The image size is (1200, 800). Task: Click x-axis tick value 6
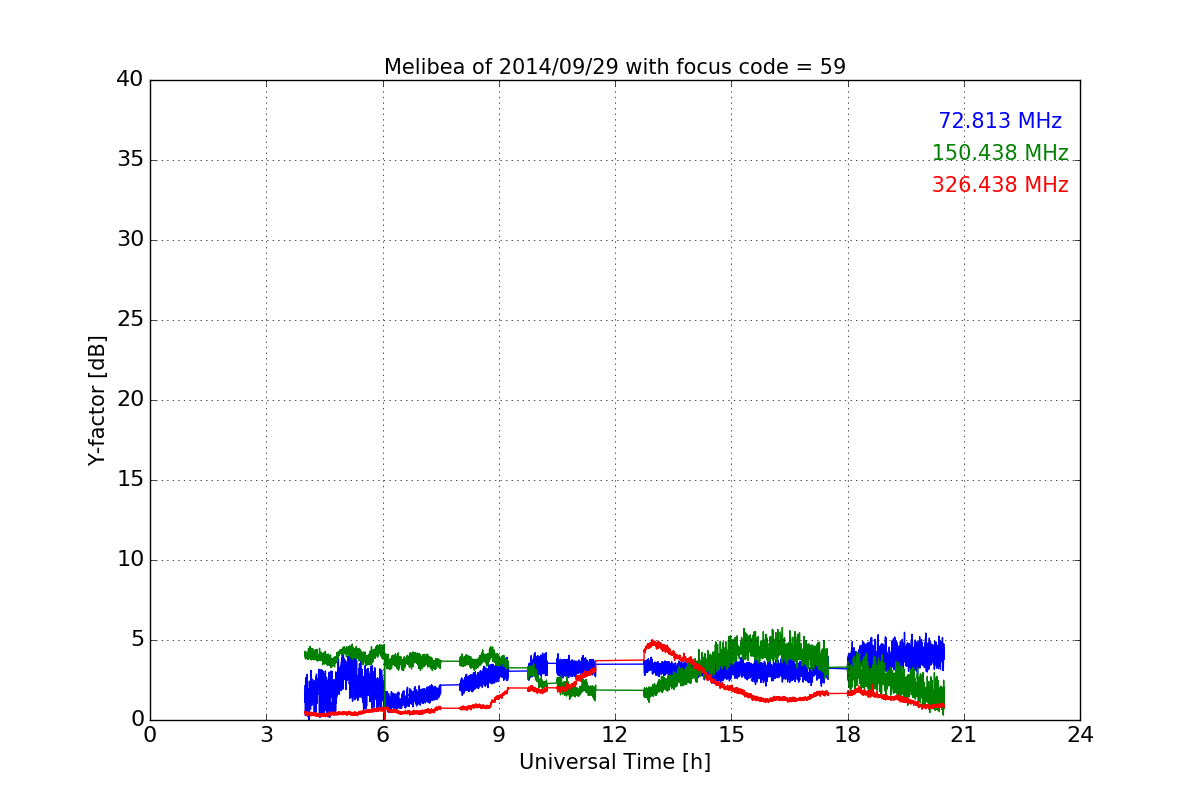[383, 735]
